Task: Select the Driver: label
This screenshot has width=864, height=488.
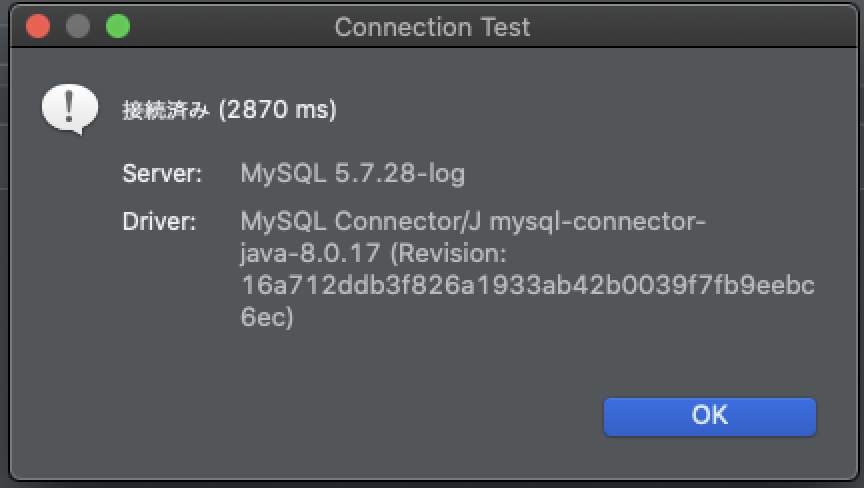Action: [159, 220]
